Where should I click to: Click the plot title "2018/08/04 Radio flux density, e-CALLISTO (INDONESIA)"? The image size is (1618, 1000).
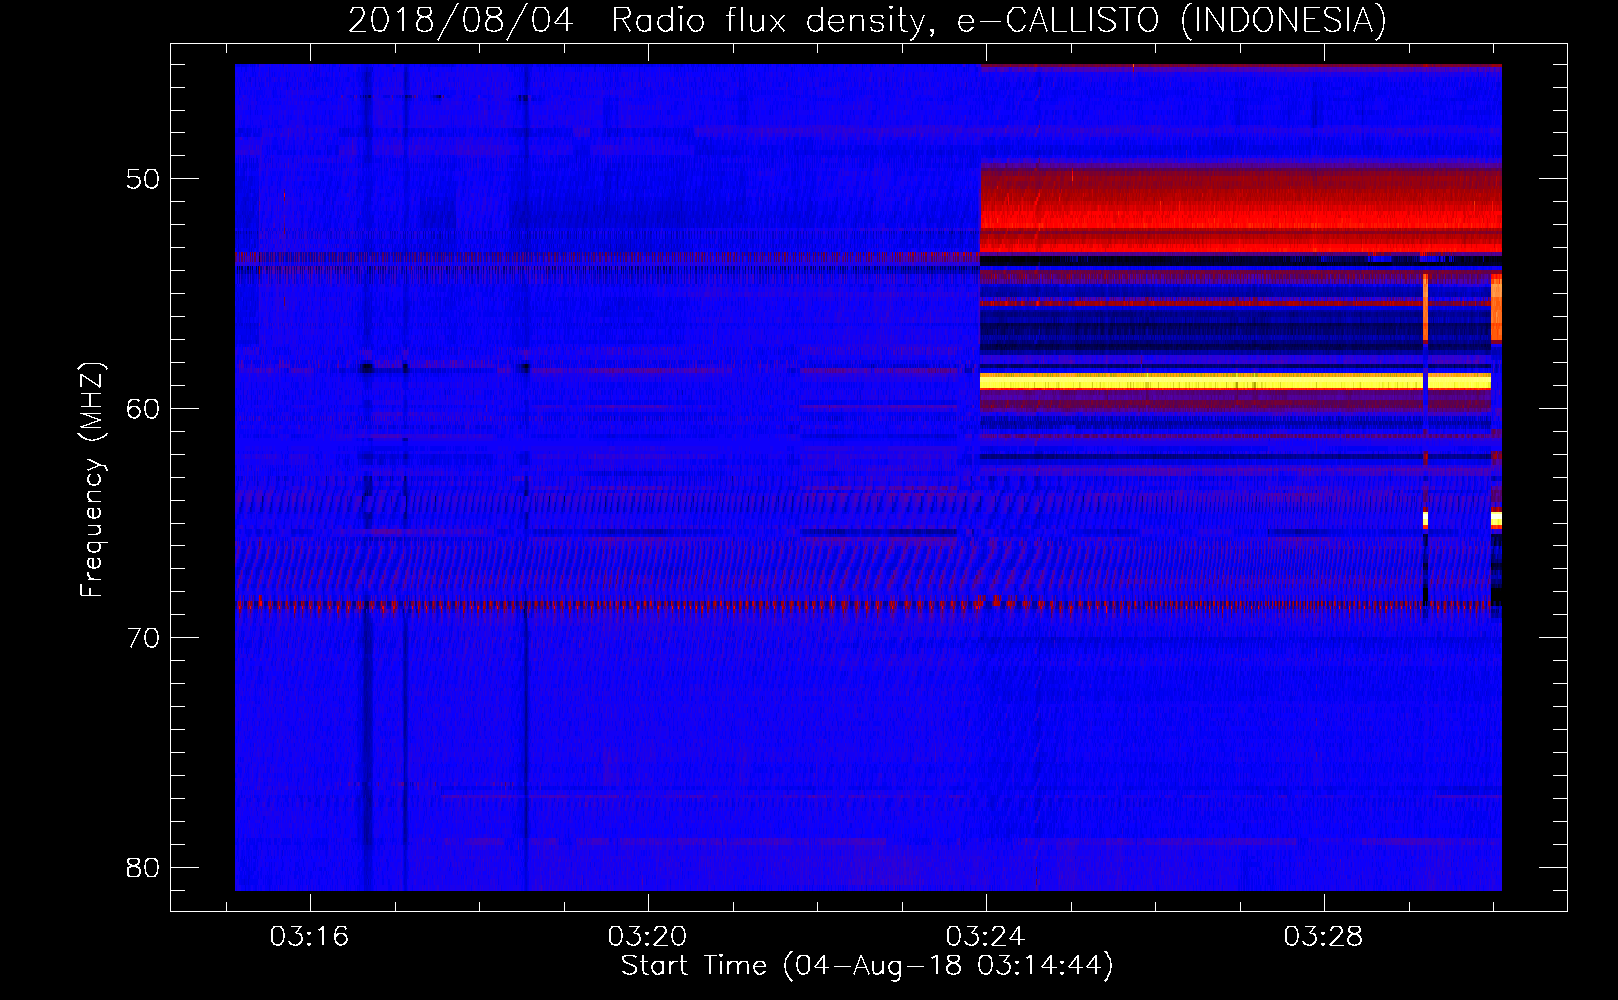pos(867,20)
